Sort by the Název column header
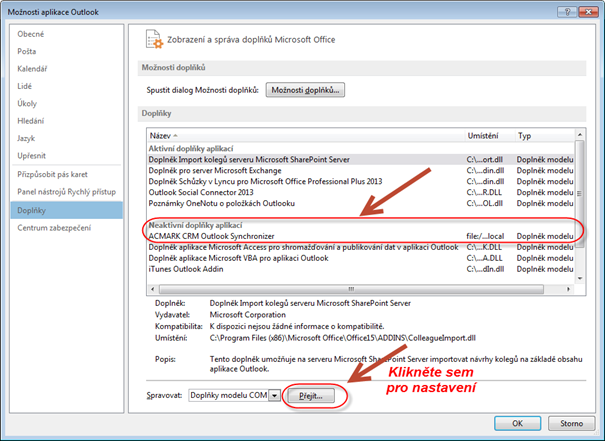This screenshot has width=605, height=441. coord(306,136)
